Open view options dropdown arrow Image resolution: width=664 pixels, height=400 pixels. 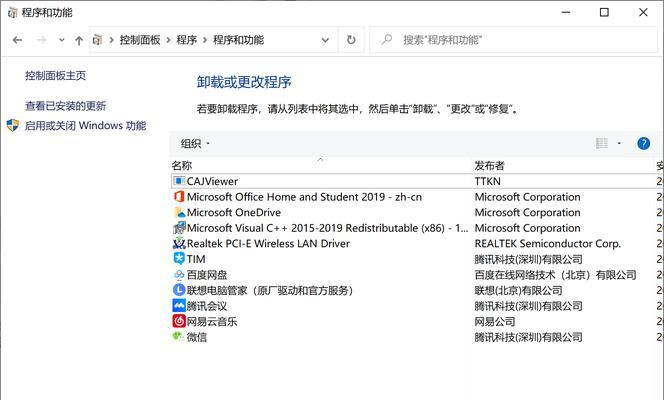point(619,143)
